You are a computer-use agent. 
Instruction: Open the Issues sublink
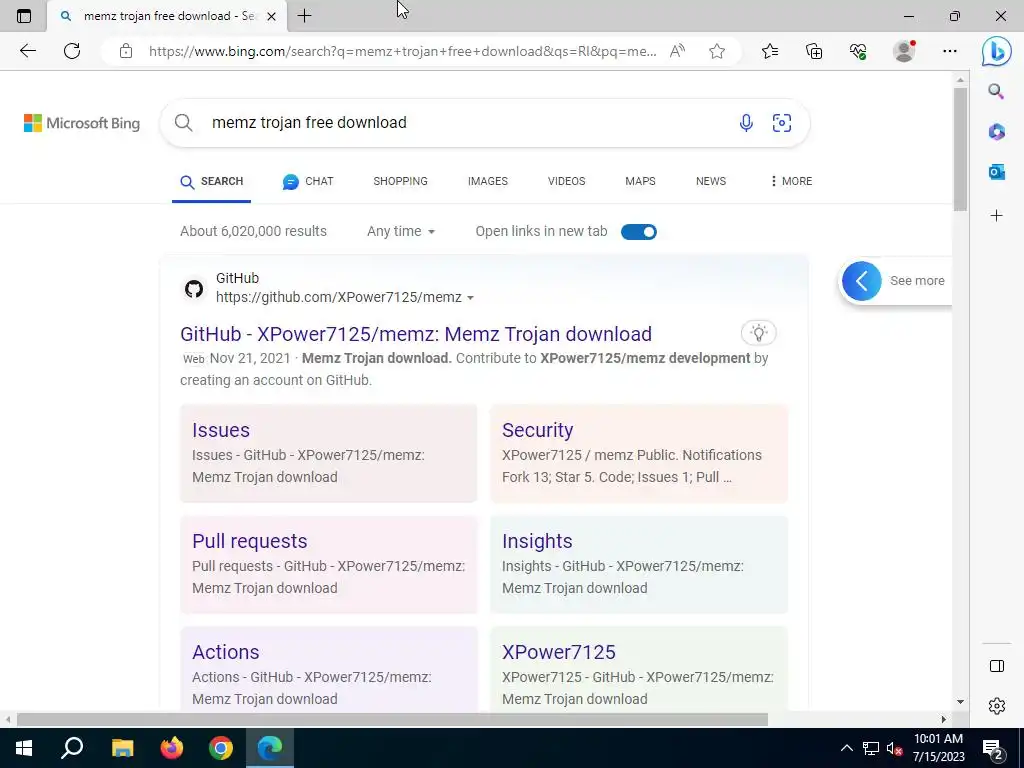point(221,430)
